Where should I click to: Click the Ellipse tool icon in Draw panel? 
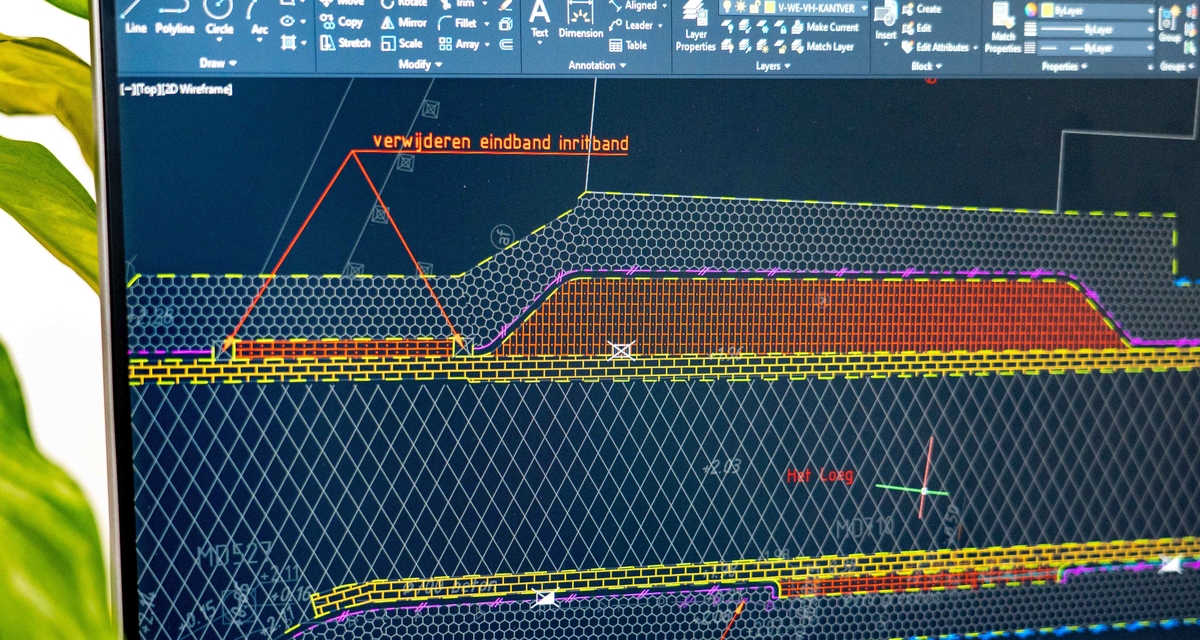click(287, 21)
